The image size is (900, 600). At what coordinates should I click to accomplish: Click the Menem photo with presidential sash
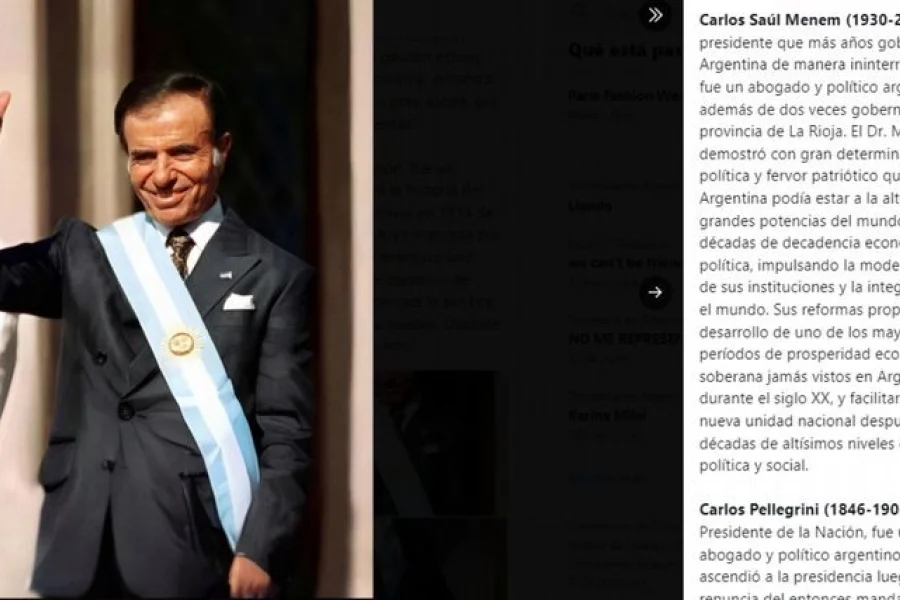tap(187, 300)
